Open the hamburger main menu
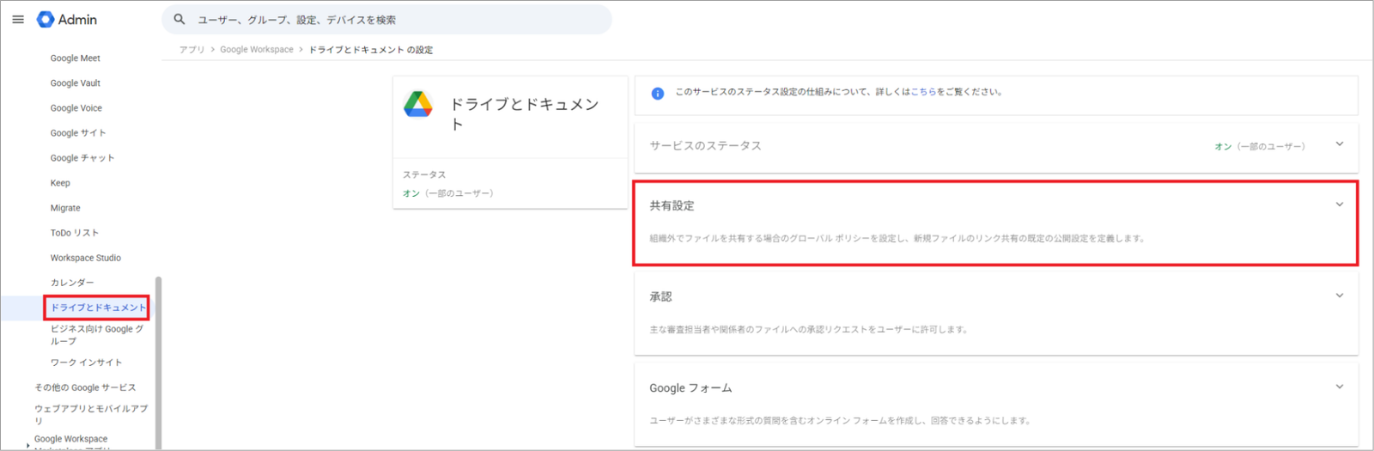This screenshot has height=451, width=1374. [17, 19]
